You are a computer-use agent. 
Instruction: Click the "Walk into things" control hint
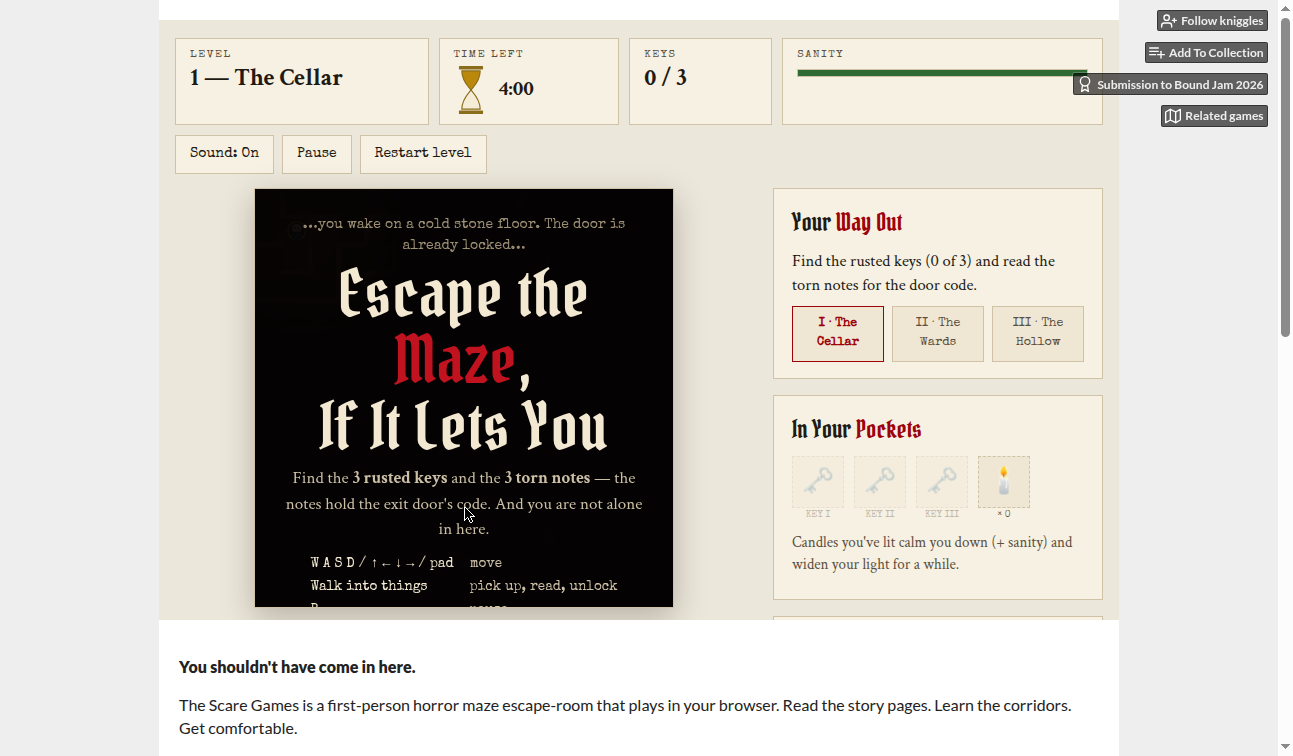tap(369, 586)
